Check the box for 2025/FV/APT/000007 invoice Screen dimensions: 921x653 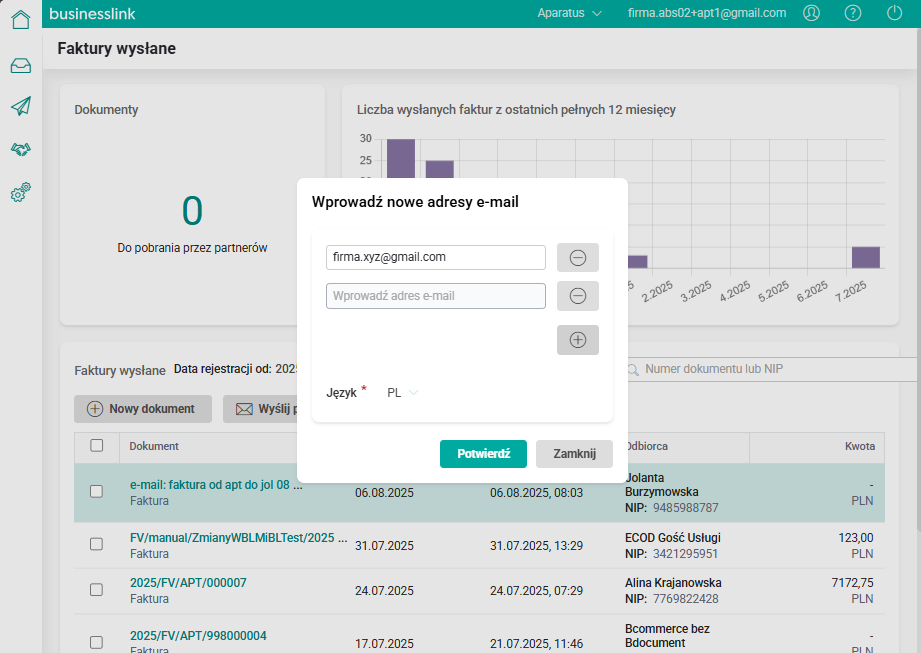coord(97,590)
